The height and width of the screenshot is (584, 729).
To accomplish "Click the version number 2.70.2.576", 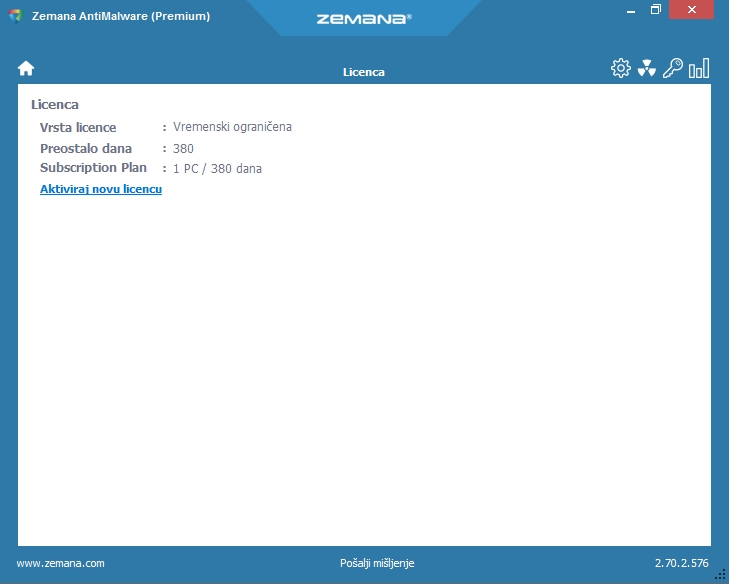I will coord(682,563).
